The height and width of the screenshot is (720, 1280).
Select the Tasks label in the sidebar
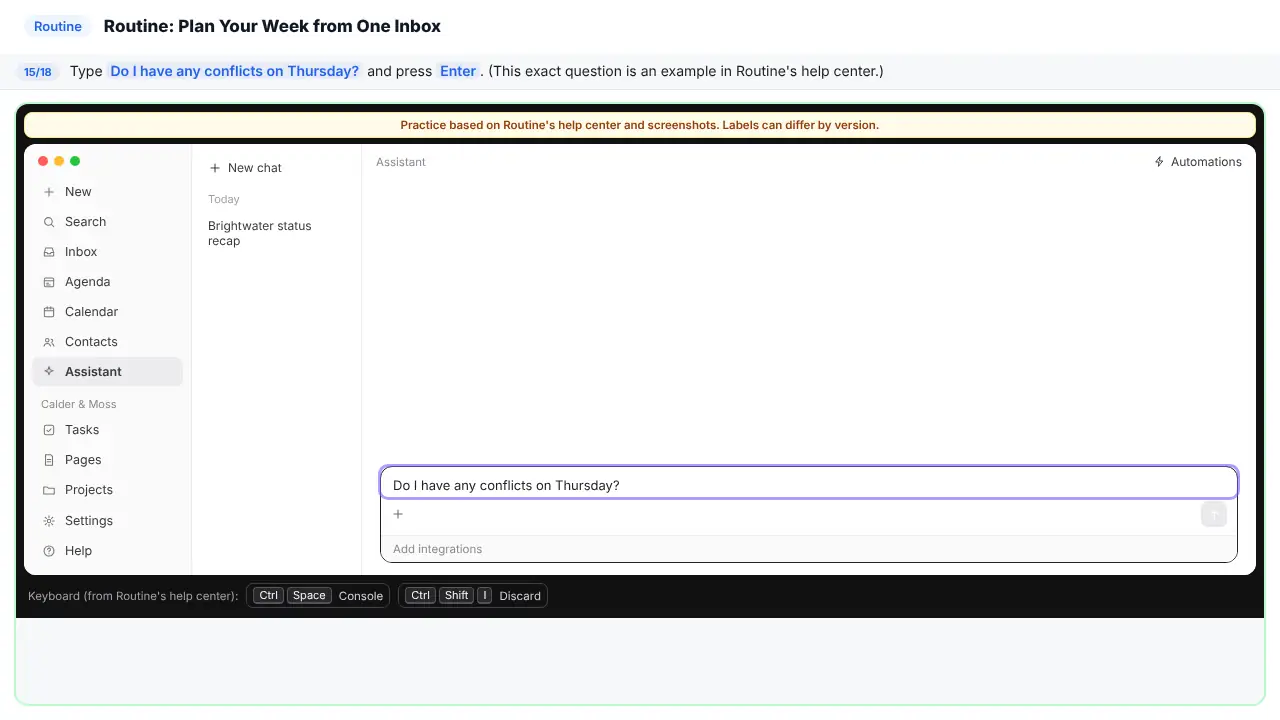pos(82,430)
